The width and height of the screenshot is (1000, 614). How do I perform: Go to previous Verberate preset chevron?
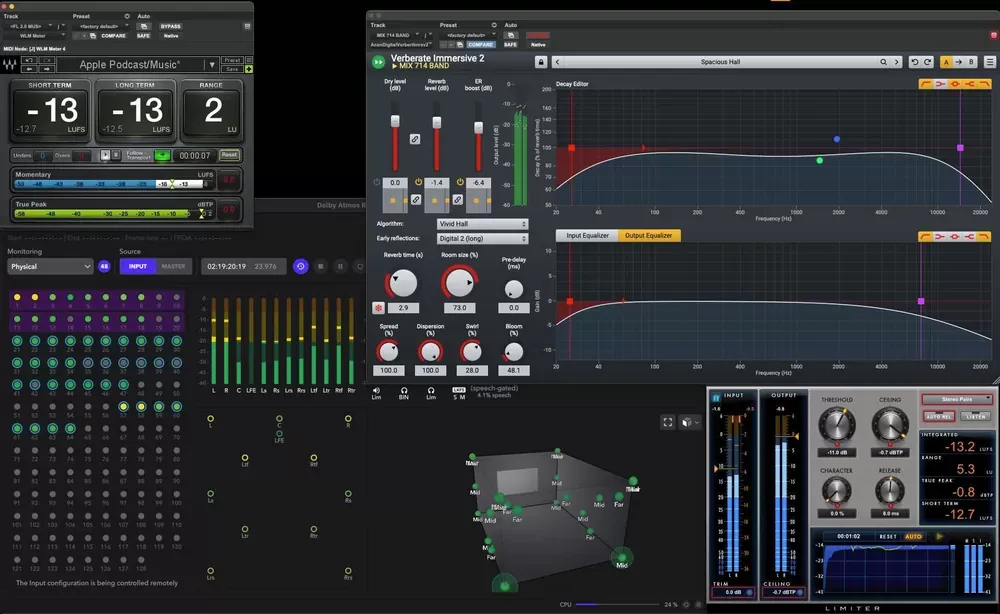coord(557,62)
